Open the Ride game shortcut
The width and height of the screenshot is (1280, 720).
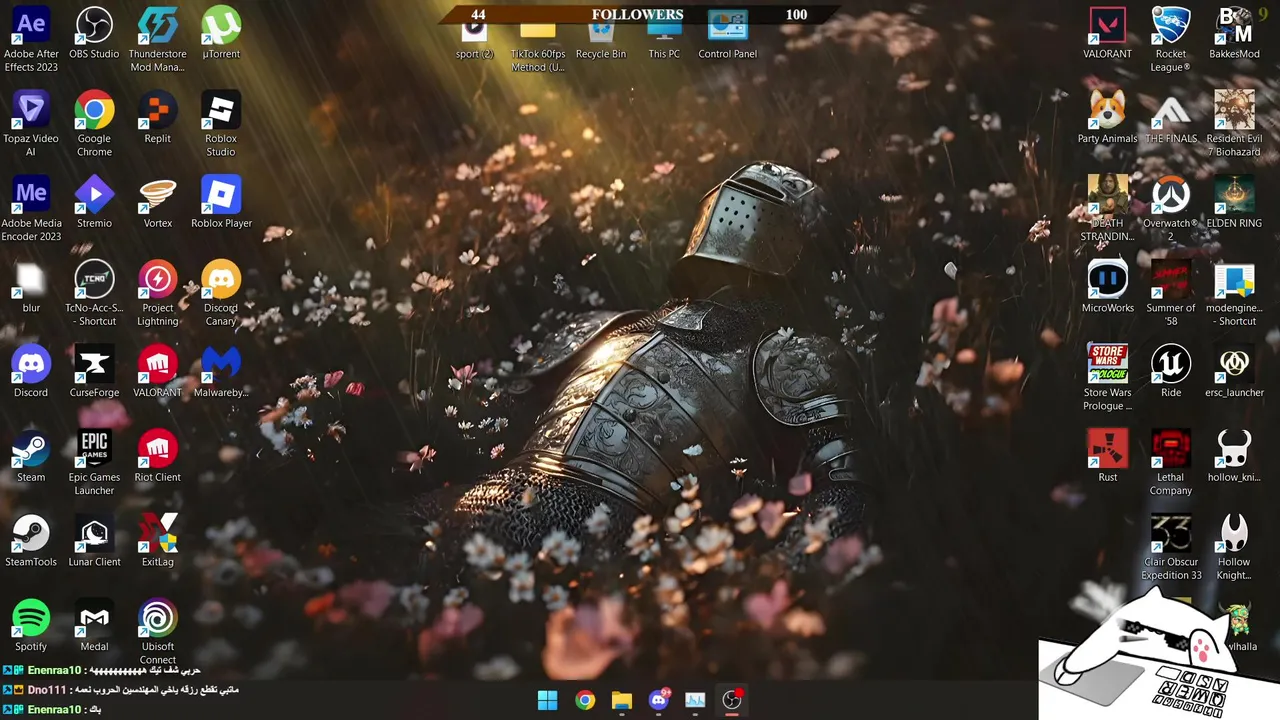pyautogui.click(x=1171, y=364)
